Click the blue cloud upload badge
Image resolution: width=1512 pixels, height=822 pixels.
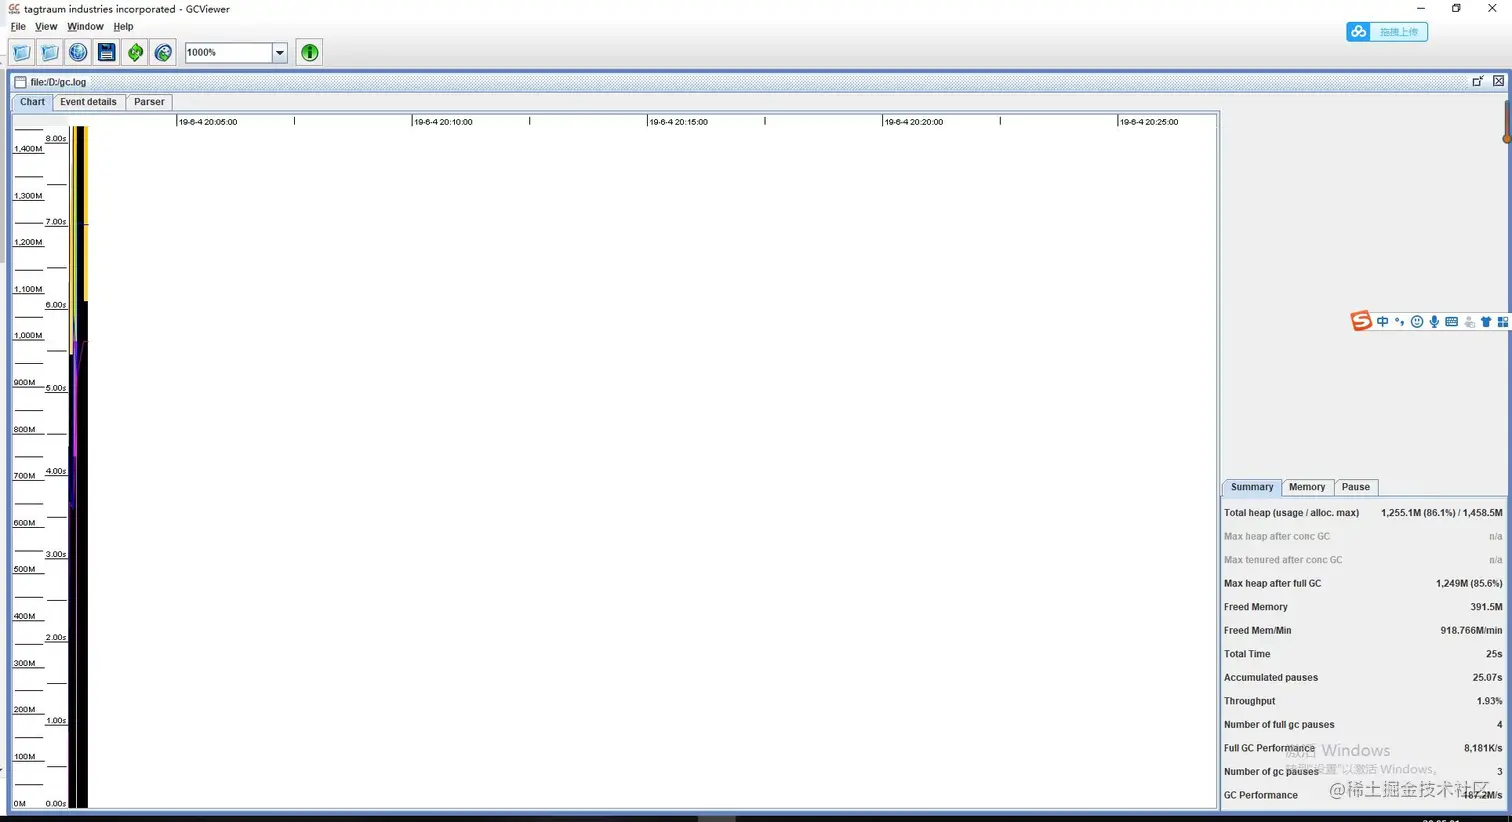click(x=1387, y=32)
